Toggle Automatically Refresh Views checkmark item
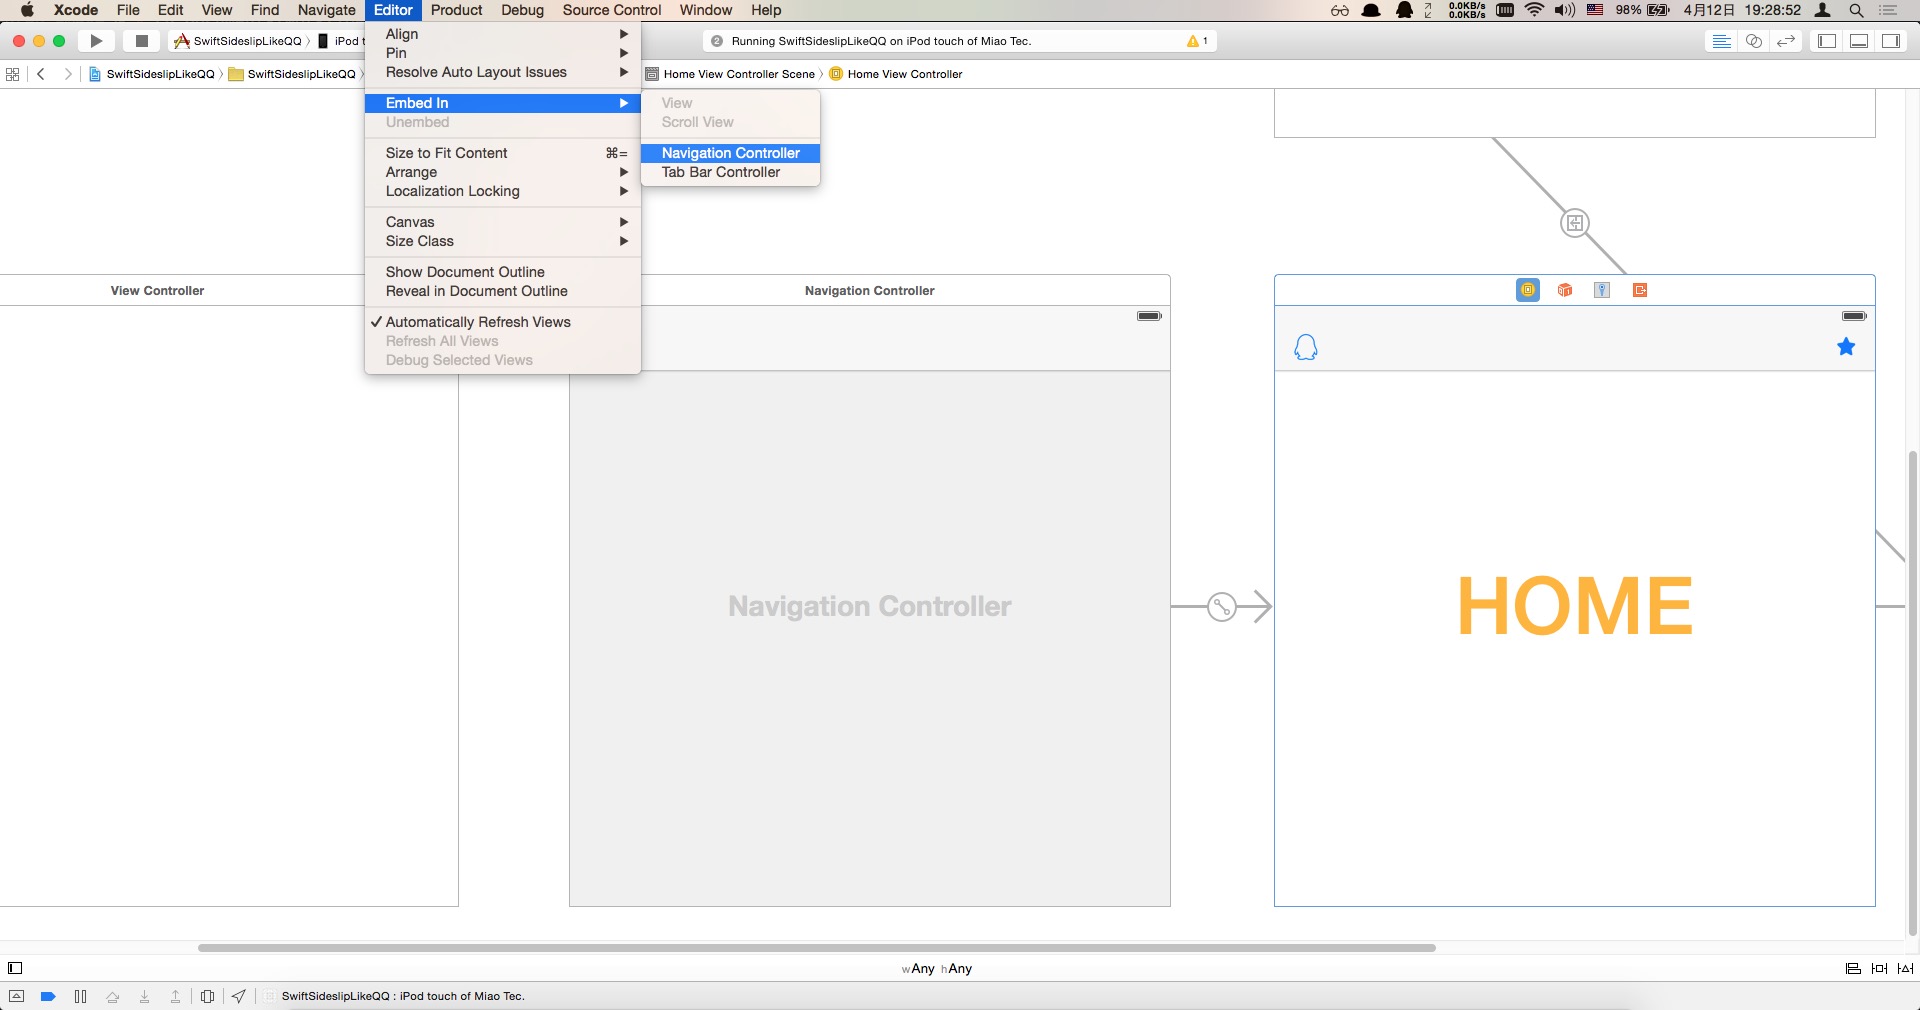 pos(502,322)
